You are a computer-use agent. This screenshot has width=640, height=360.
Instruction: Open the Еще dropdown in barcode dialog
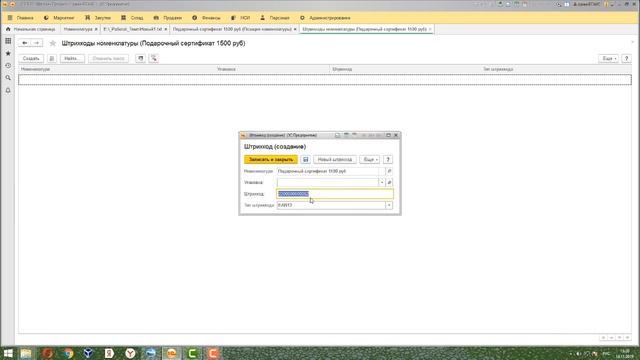370,160
